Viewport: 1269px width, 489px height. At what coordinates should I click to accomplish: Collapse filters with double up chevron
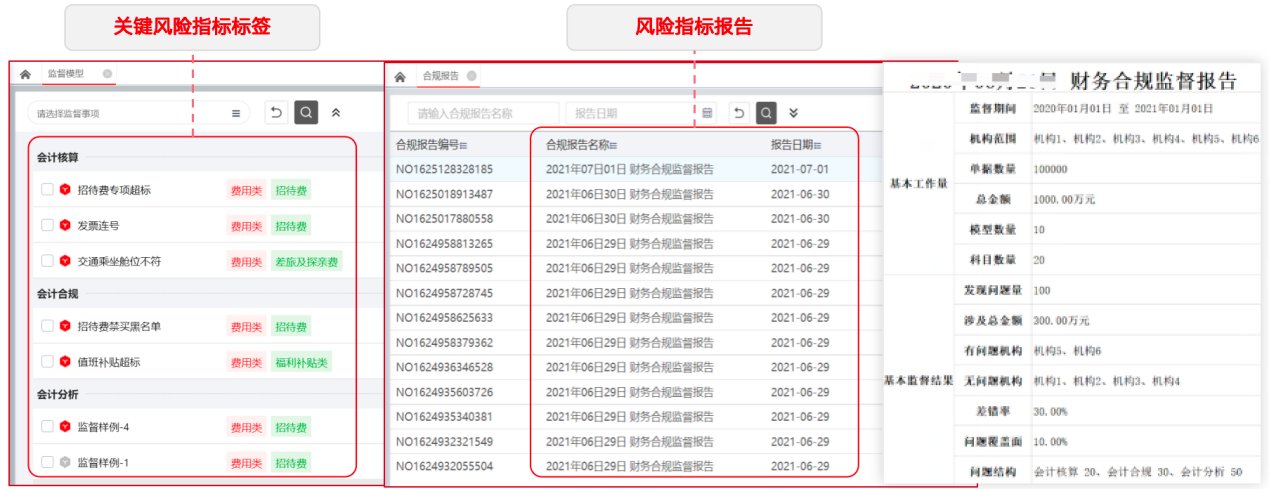336,113
